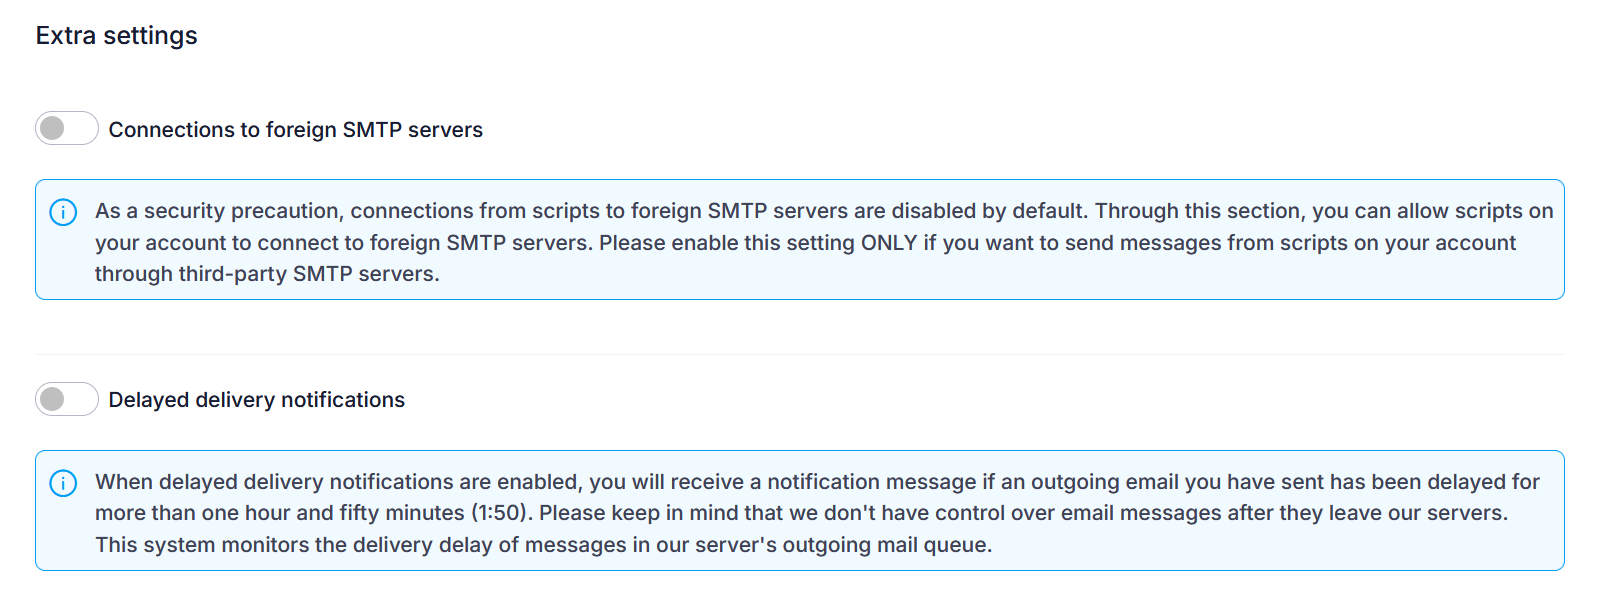Click the 'Connections to foreign SMTP servers' label
The image size is (1600, 600).
click(x=296, y=129)
